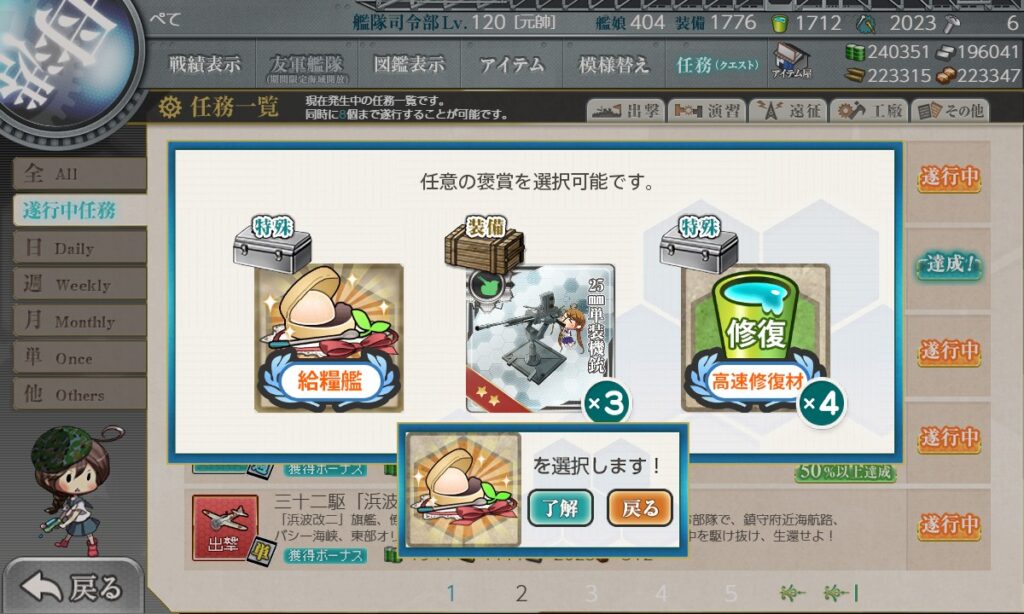The image size is (1024, 614).
Task: Go to the last page arrow icon
Action: (x=840, y=592)
